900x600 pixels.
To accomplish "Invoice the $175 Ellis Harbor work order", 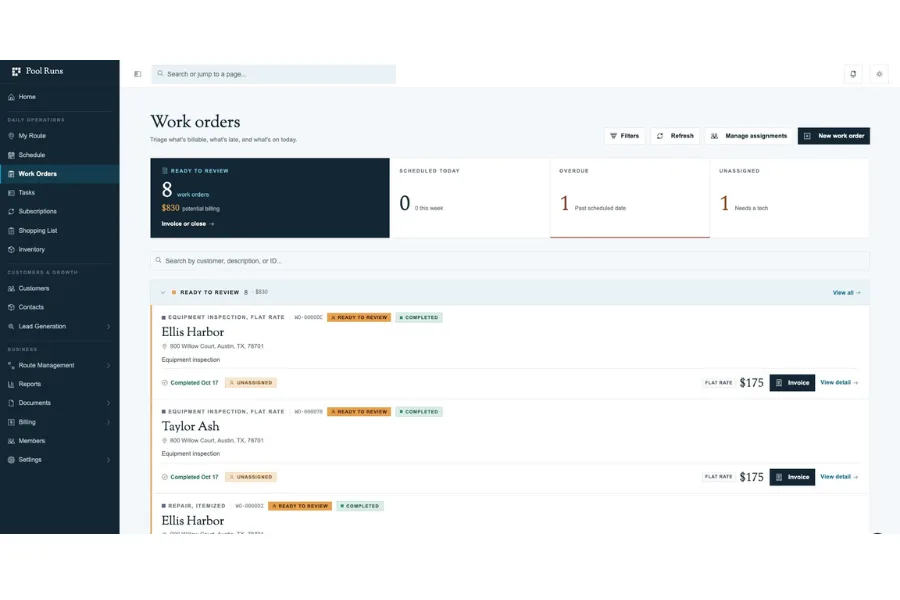I will coord(792,383).
